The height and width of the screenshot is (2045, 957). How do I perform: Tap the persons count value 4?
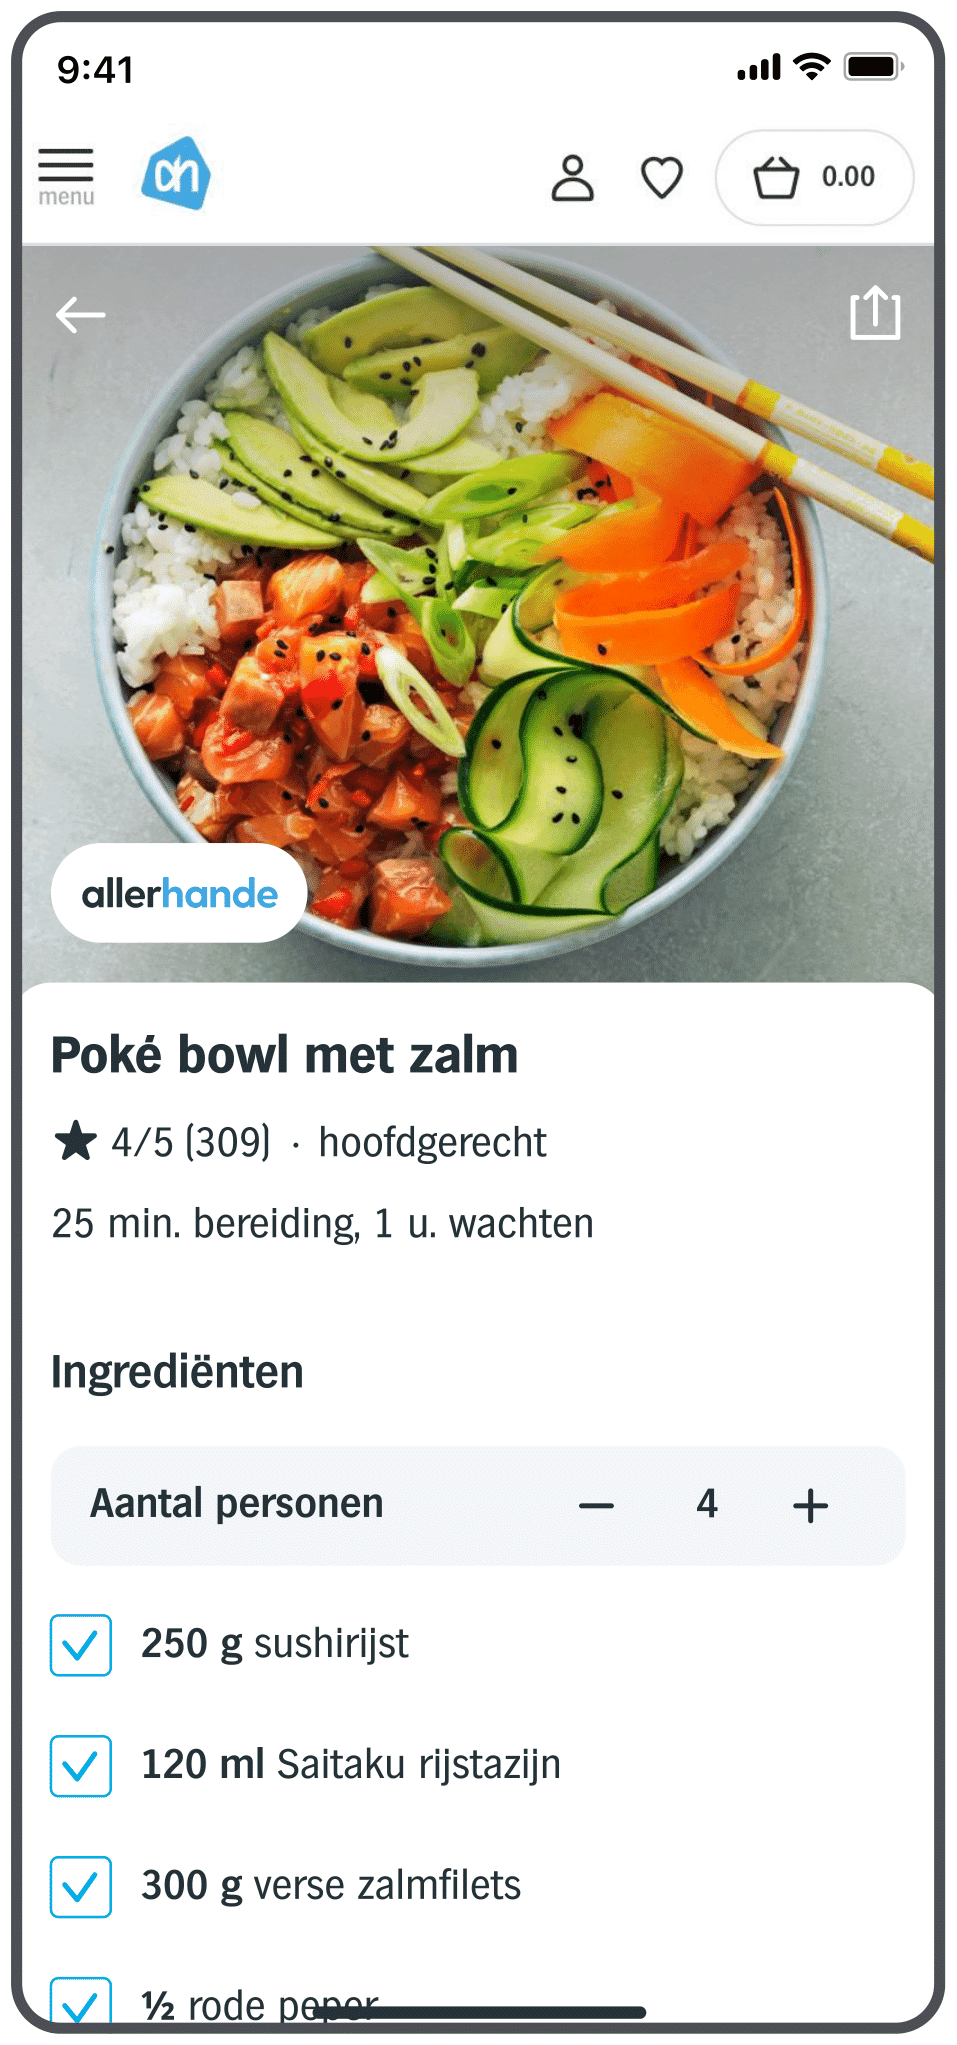click(707, 1504)
